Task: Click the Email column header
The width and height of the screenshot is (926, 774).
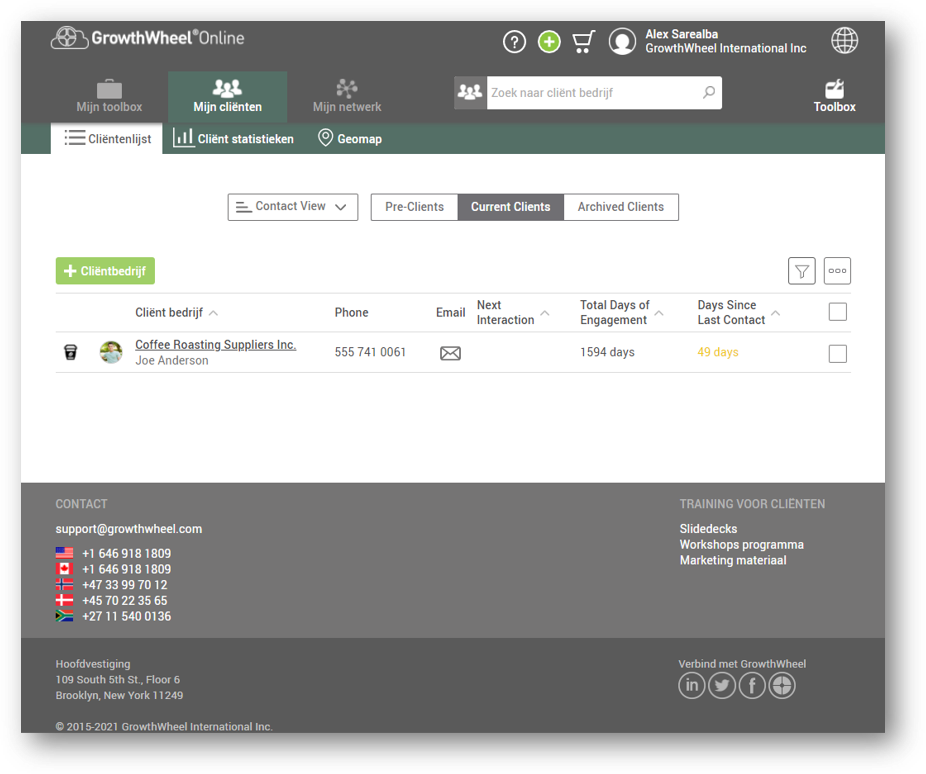Action: tap(451, 312)
